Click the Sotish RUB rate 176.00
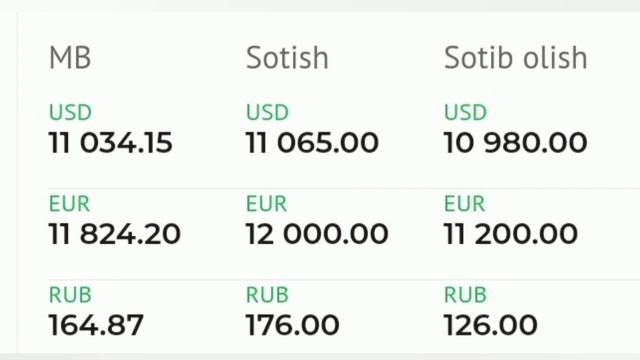Image resolution: width=640 pixels, height=360 pixels. [293, 325]
